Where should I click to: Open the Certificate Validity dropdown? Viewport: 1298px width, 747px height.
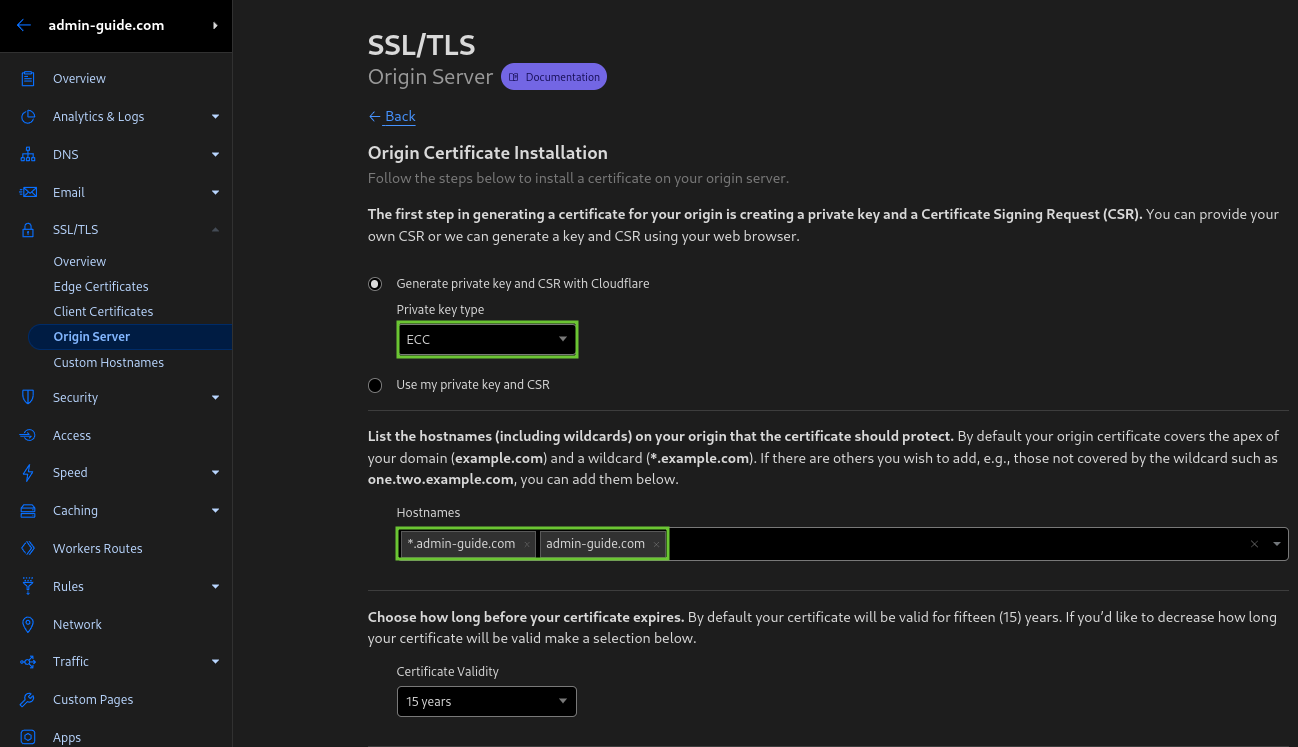coord(486,701)
